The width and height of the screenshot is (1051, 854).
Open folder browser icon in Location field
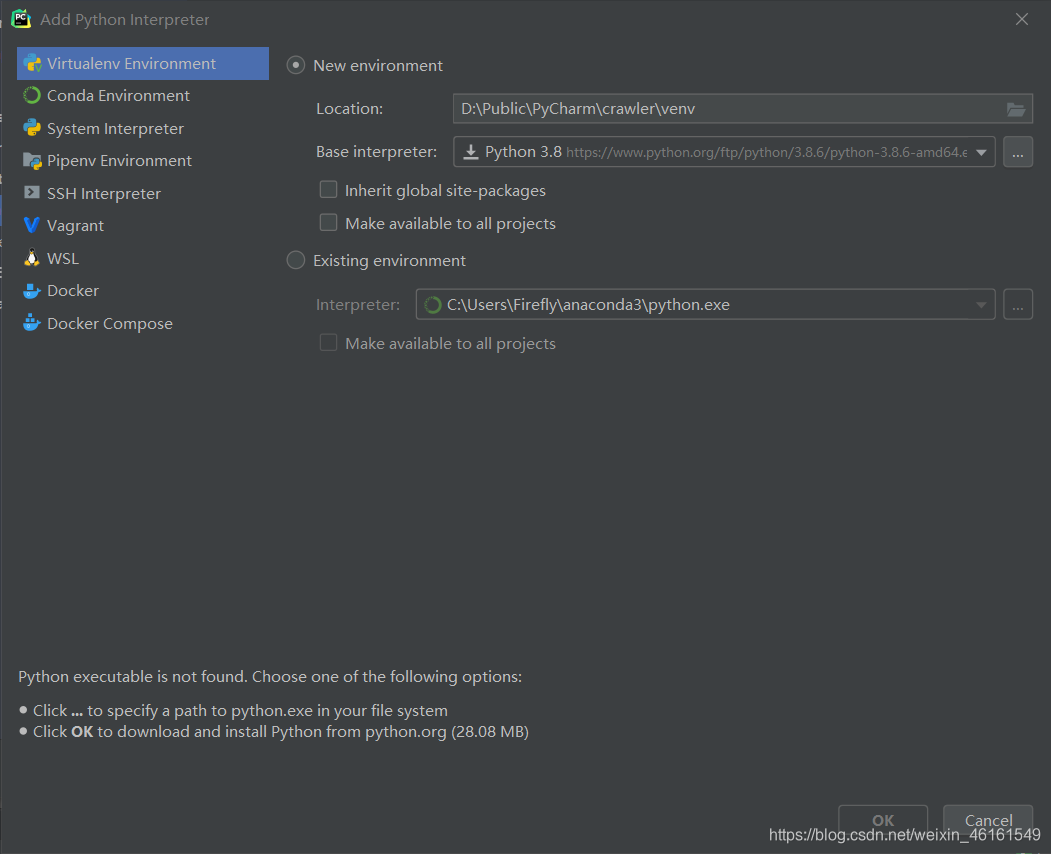1015,109
